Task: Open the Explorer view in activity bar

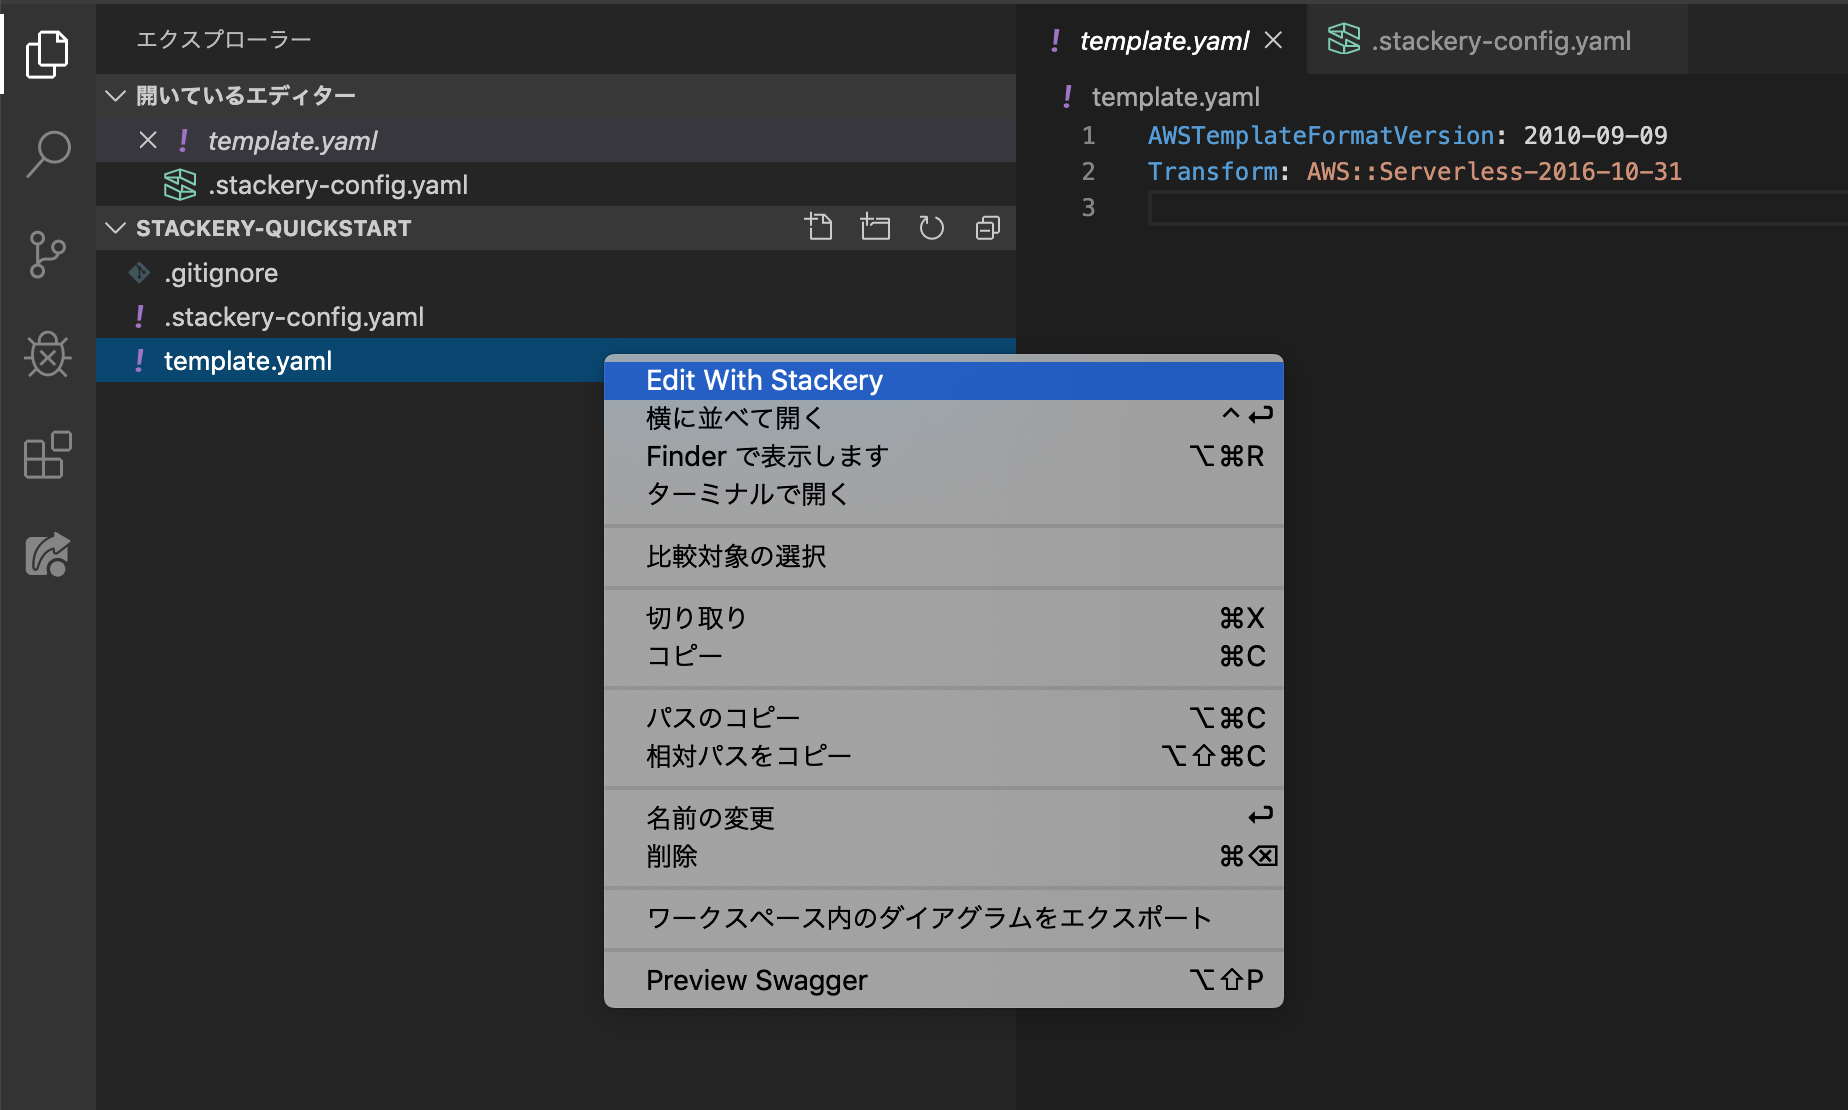Action: (x=47, y=54)
